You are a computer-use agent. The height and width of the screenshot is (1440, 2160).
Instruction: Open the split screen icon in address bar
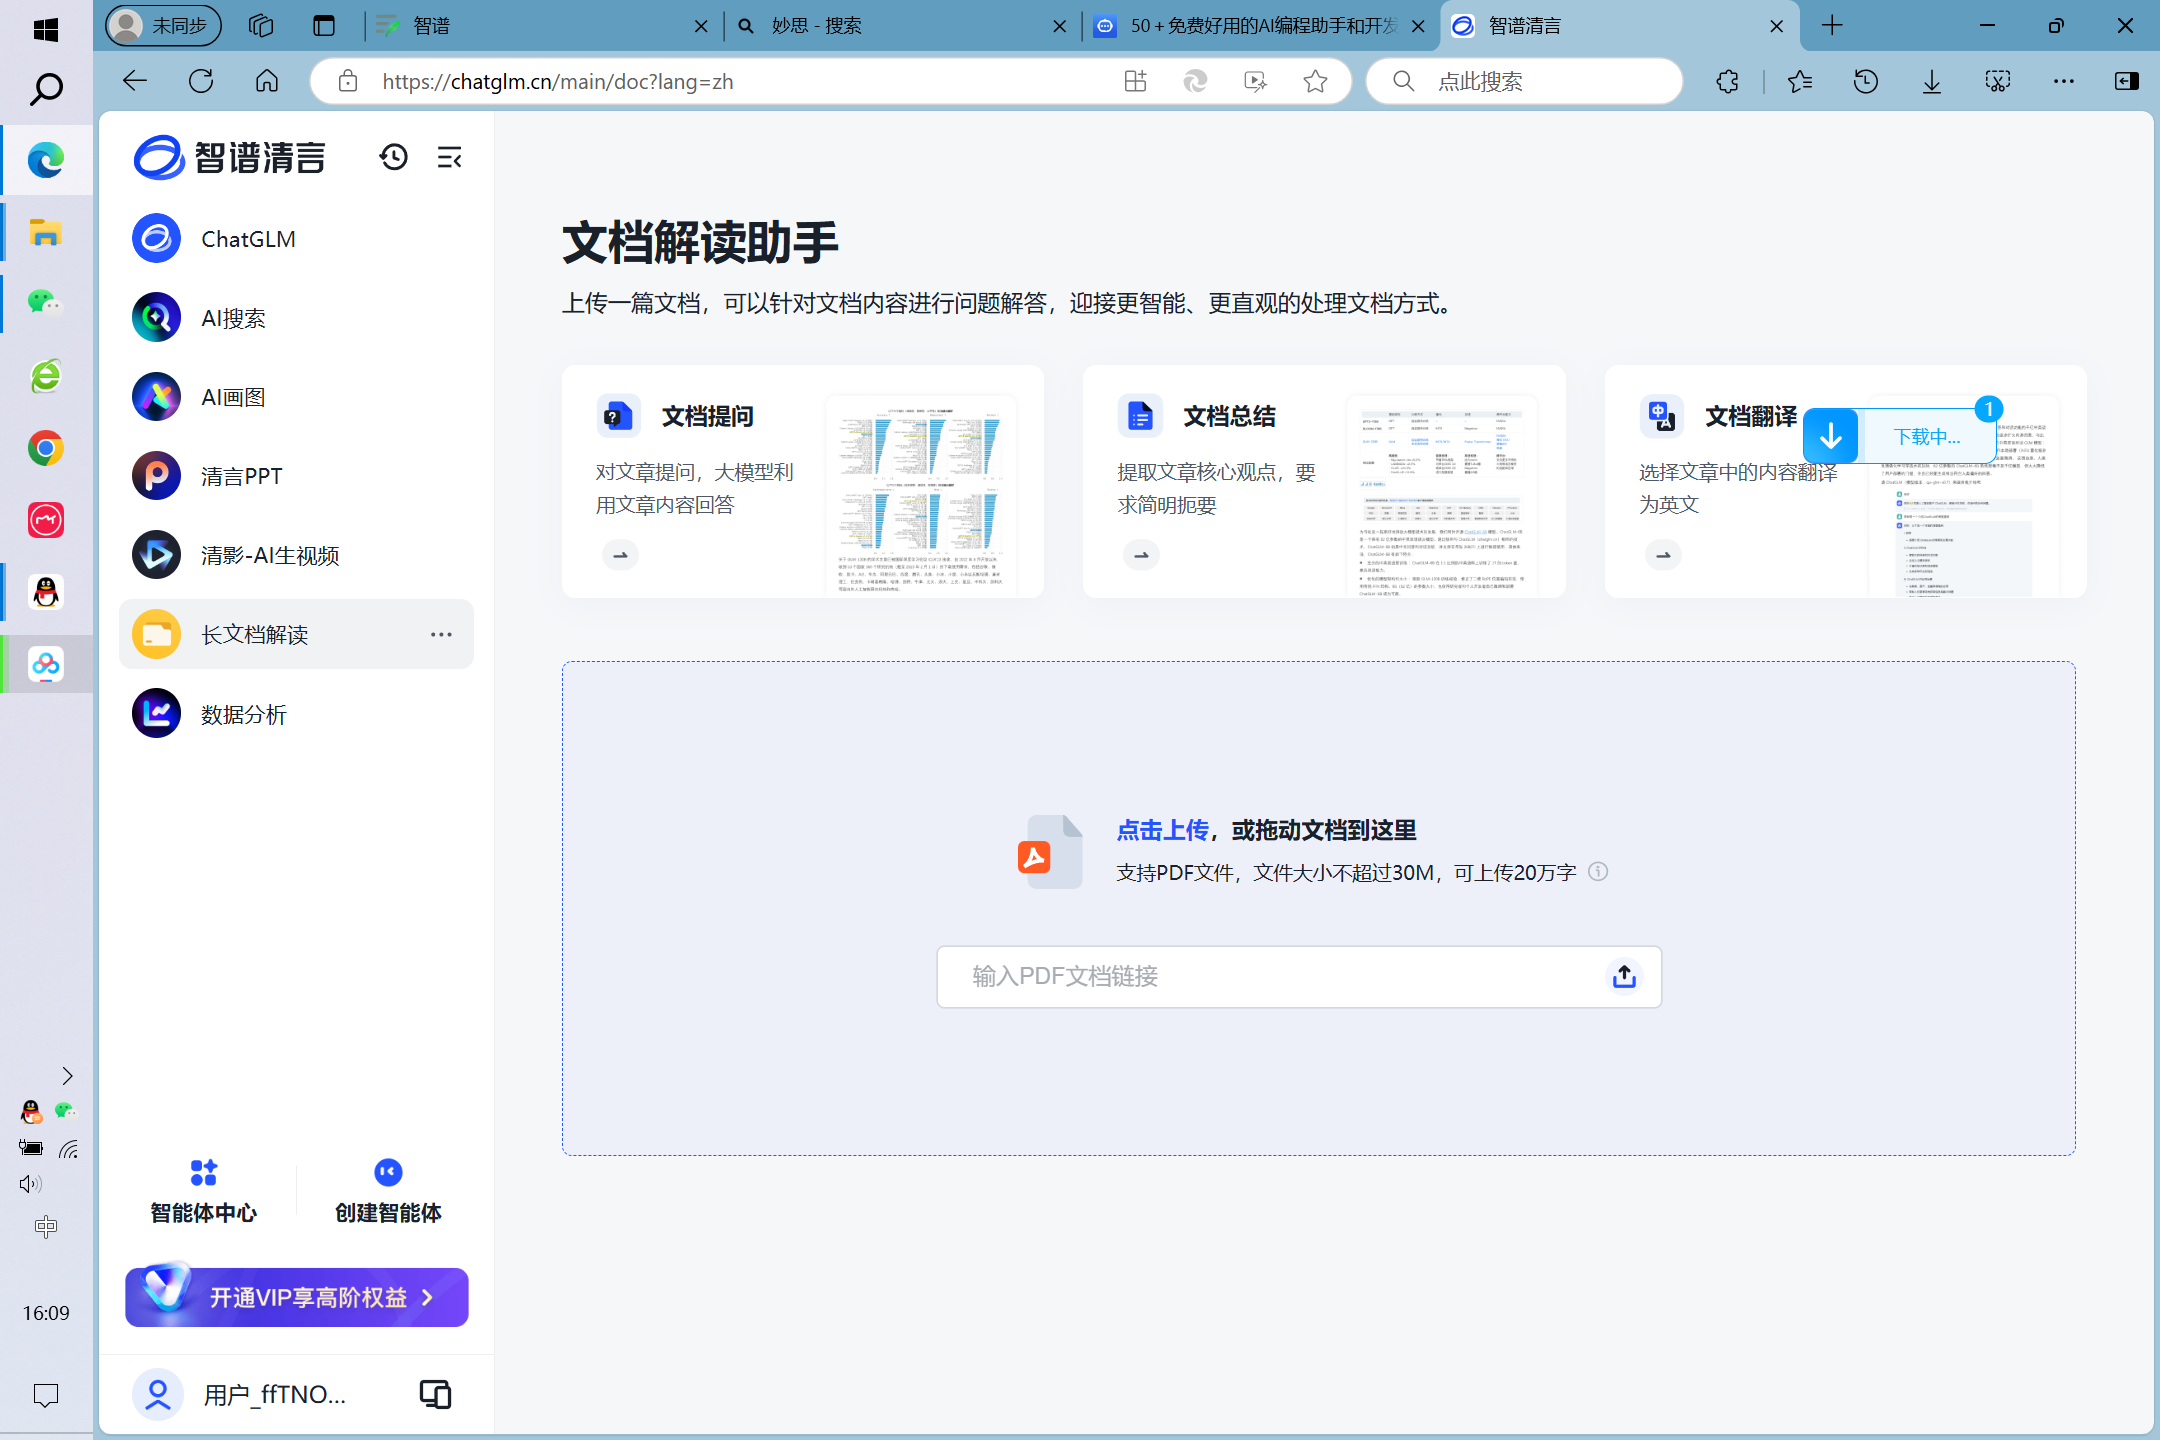[1135, 81]
